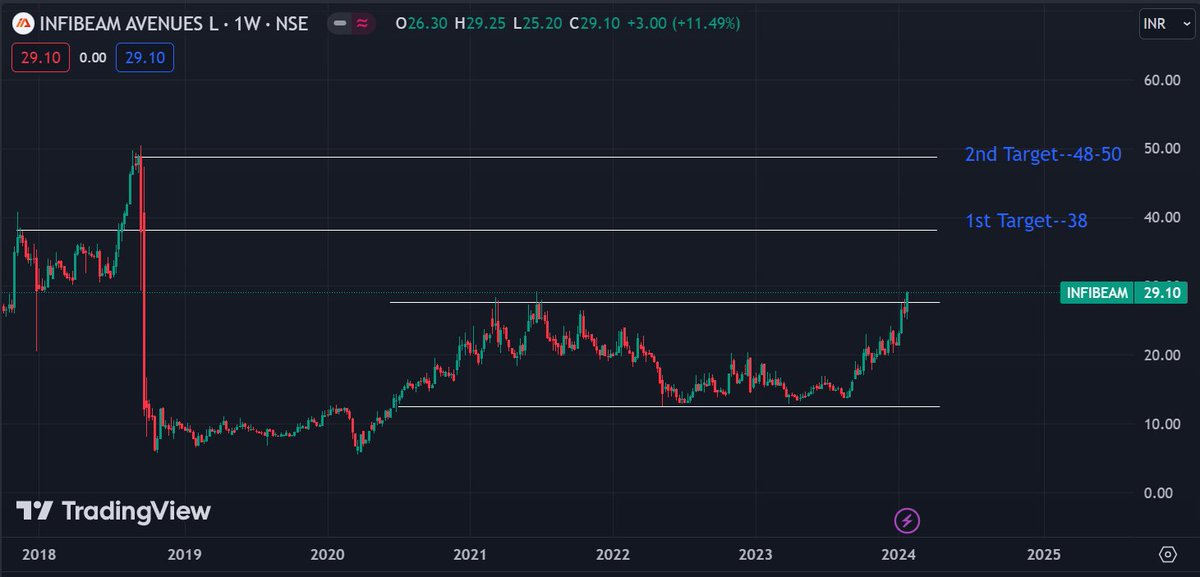The image size is (1200, 577).
Task: Click the green INFIBEAM price label
Action: tap(1097, 293)
